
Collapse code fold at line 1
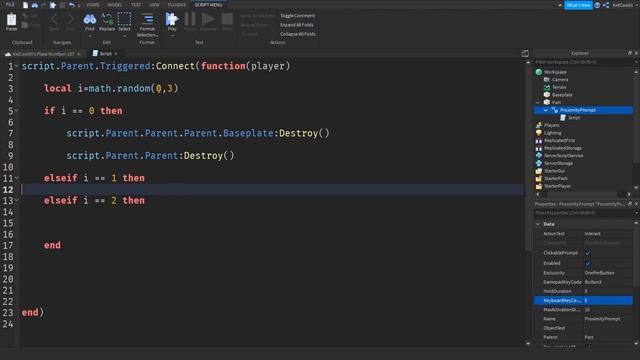click(17, 66)
